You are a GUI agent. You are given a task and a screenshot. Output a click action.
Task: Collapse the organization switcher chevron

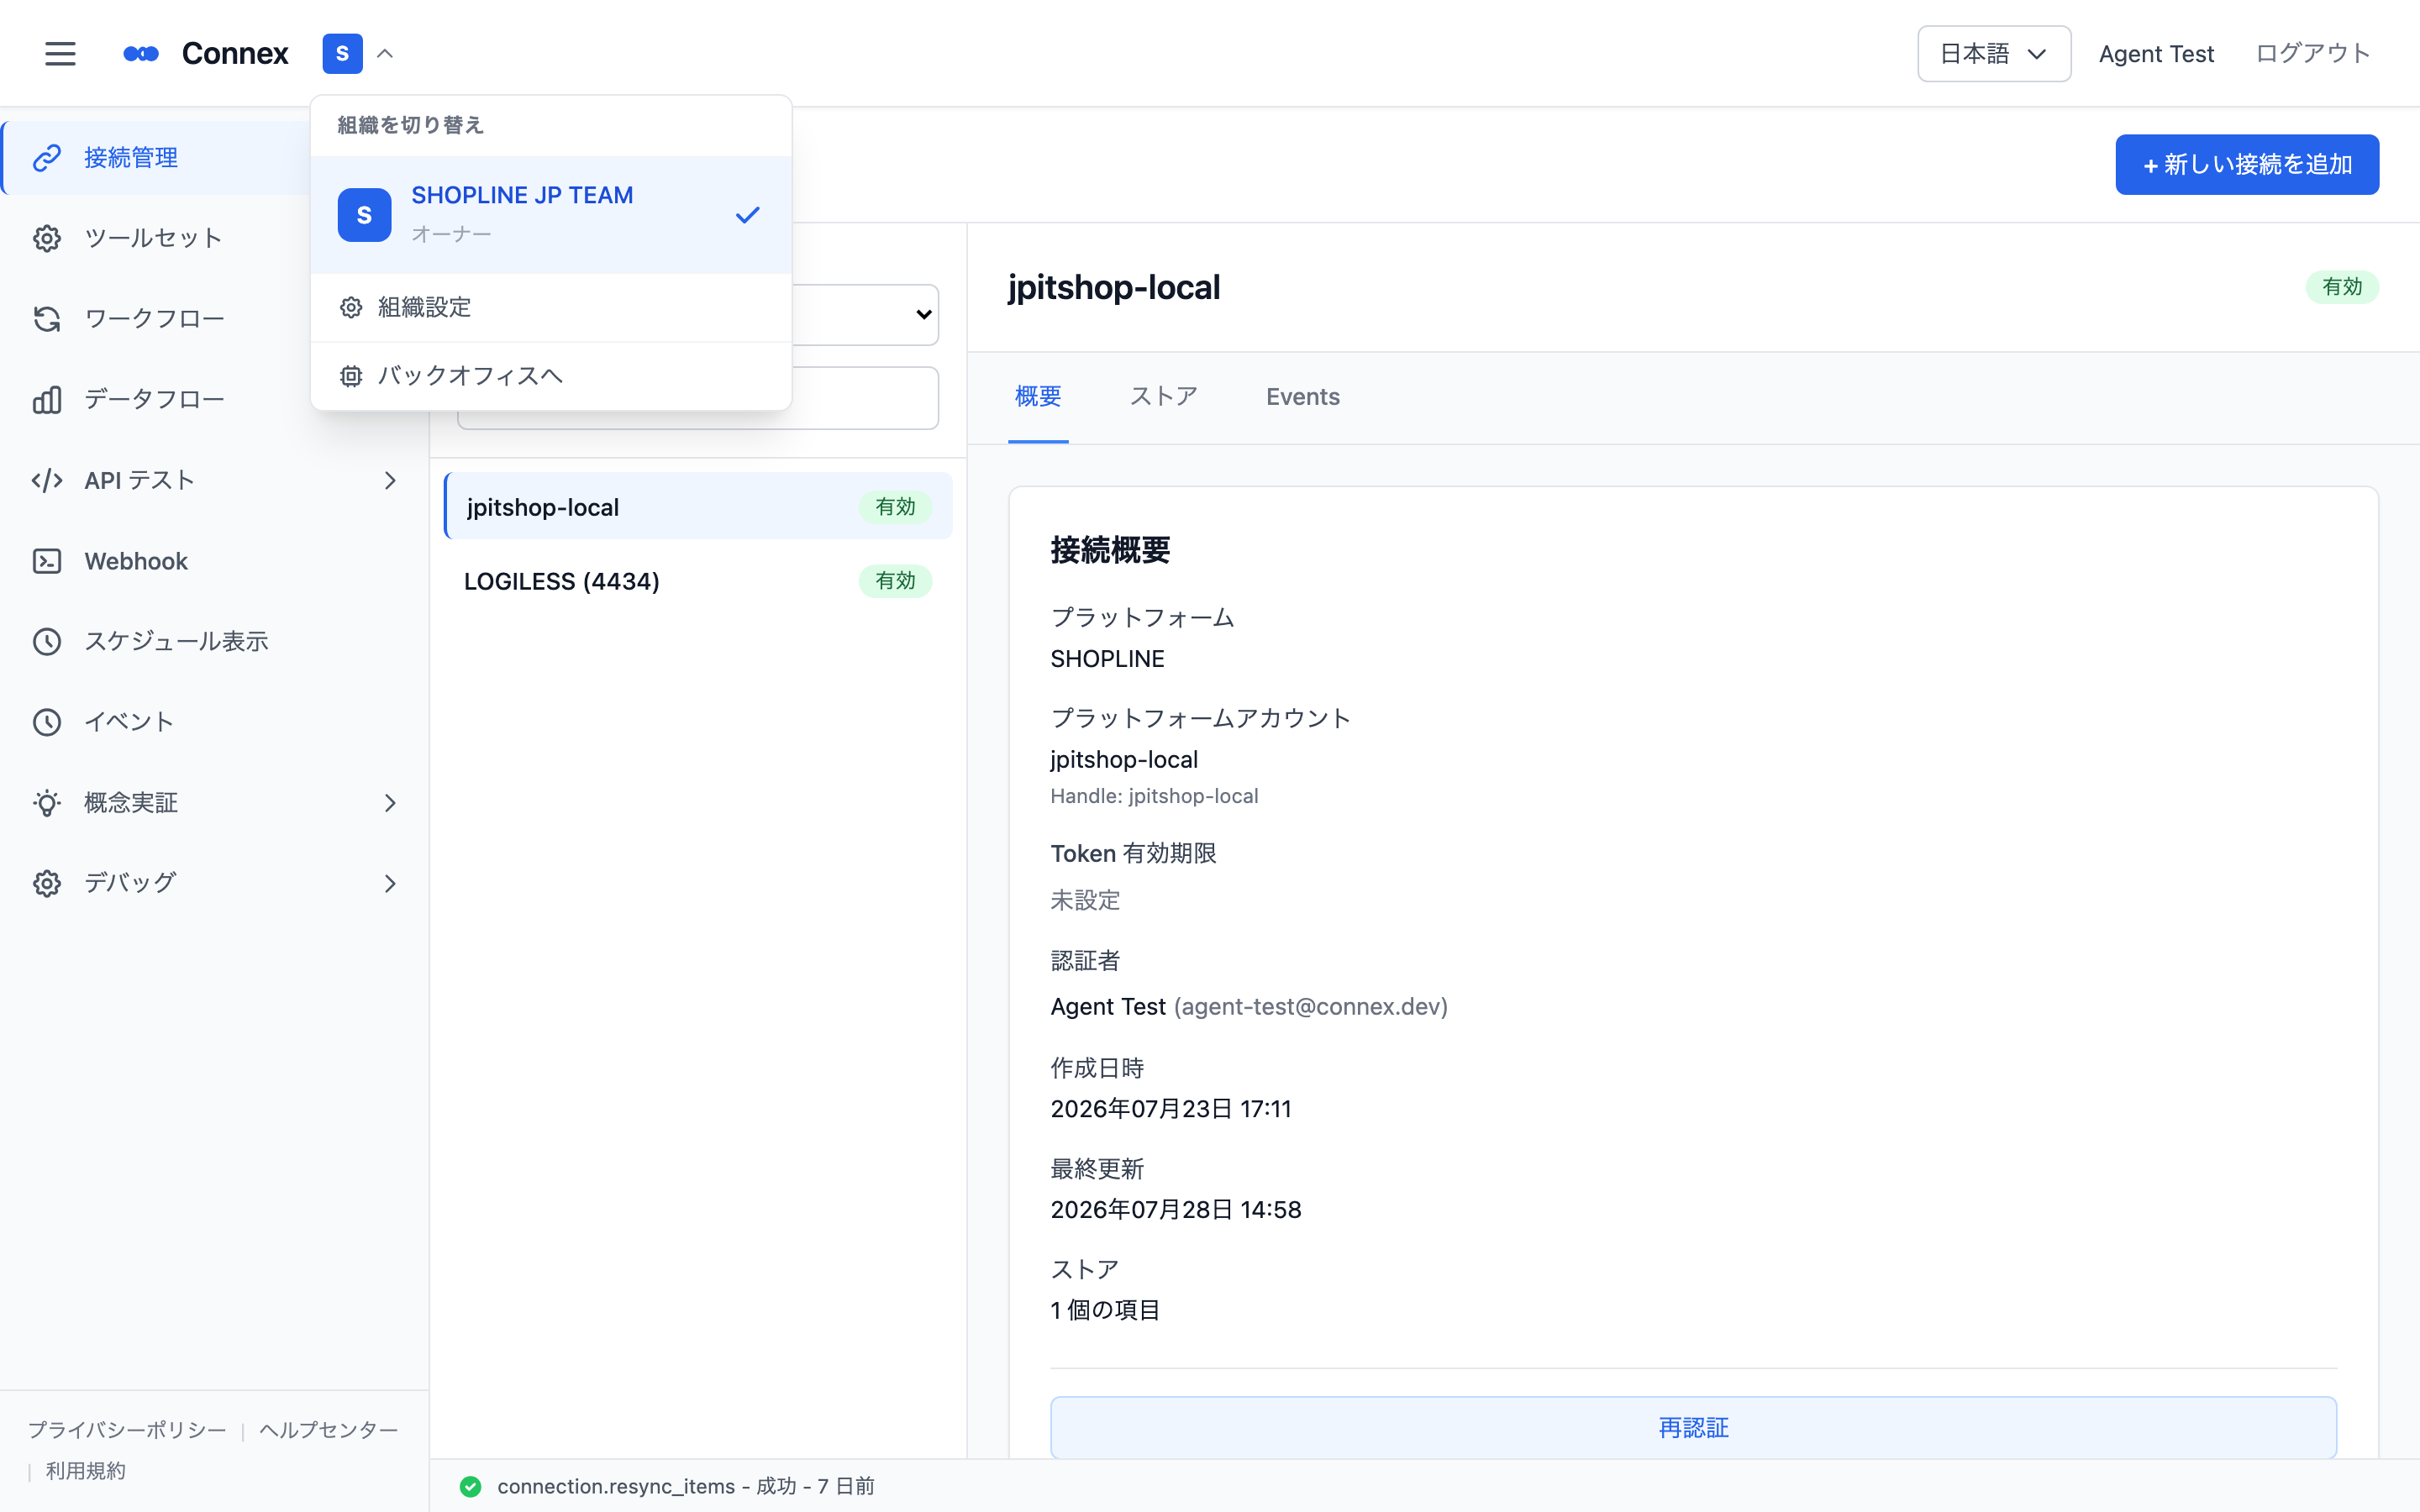click(385, 54)
